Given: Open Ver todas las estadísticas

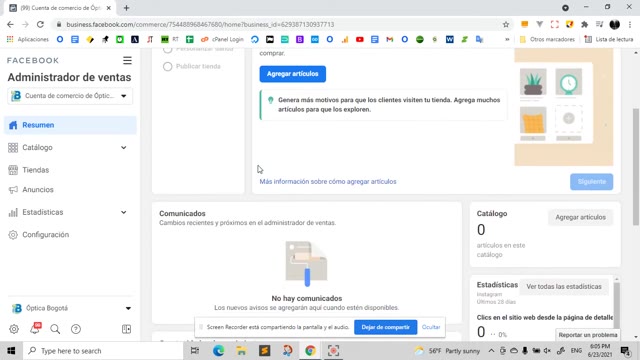Looking at the screenshot, I should point(564,287).
